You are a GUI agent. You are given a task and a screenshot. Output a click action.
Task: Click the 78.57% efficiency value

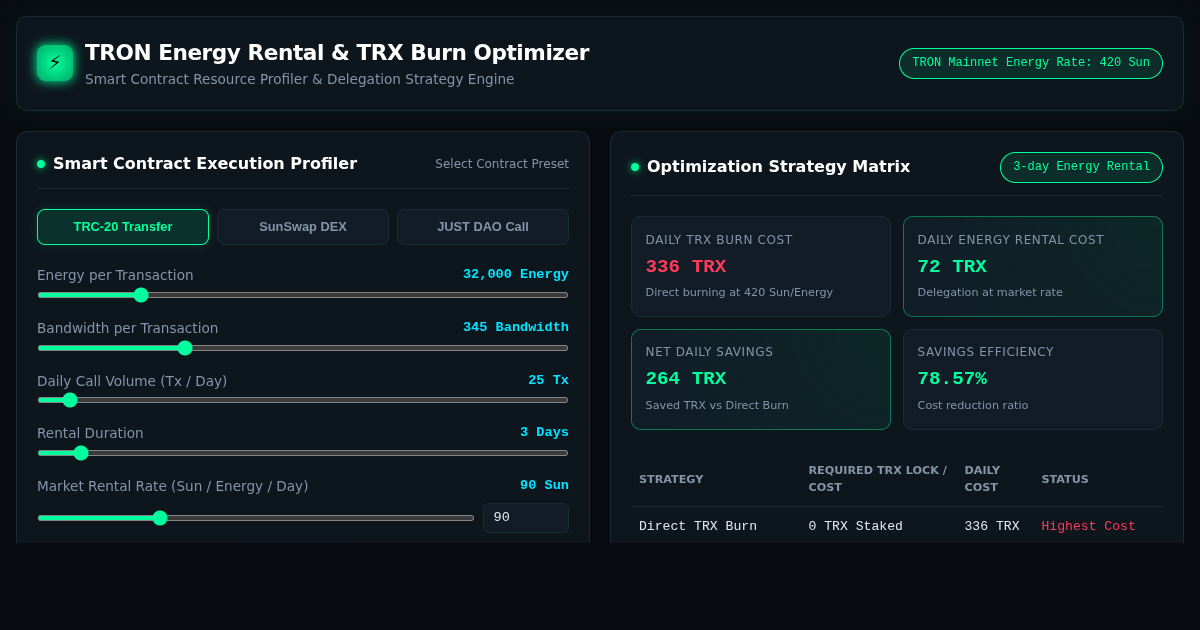pyautogui.click(x=952, y=379)
